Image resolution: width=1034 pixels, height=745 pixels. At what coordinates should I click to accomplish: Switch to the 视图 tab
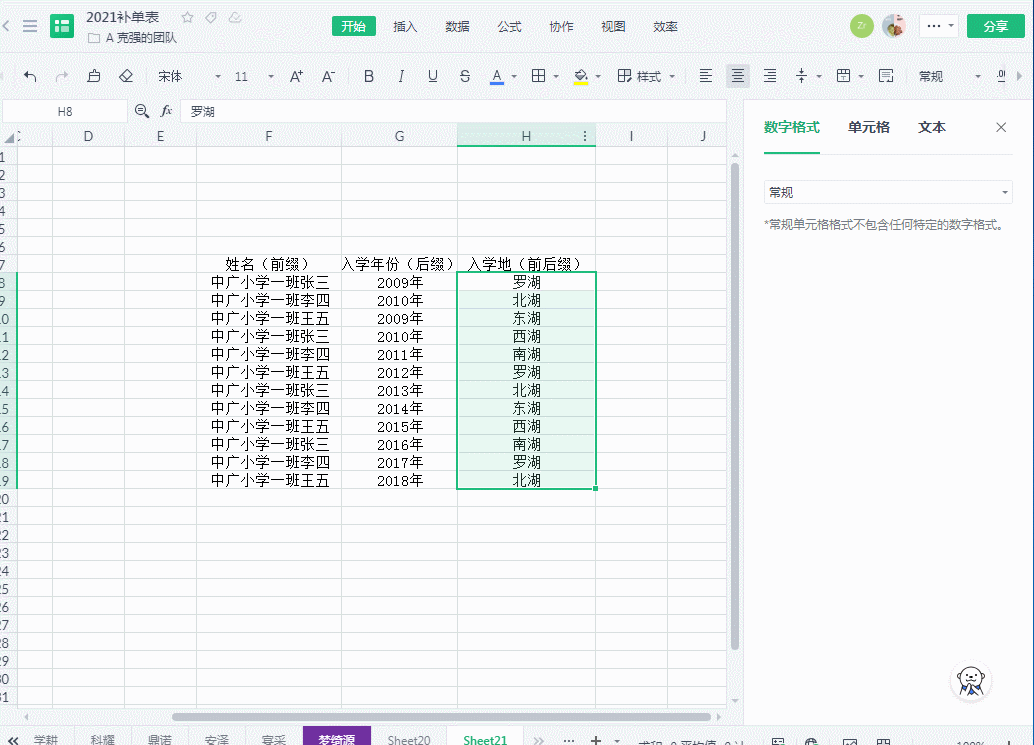pyautogui.click(x=613, y=26)
